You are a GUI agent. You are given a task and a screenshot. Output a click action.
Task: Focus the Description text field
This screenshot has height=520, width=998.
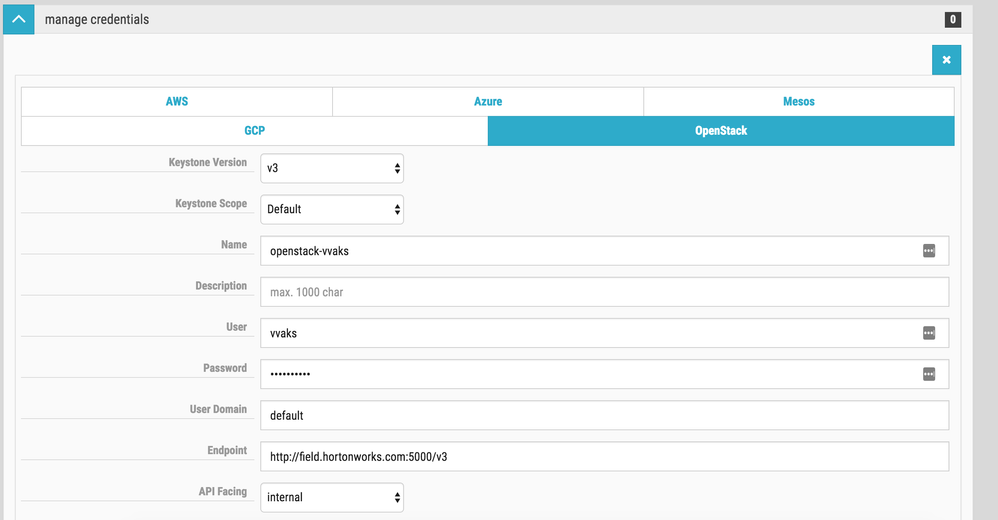pos(604,292)
